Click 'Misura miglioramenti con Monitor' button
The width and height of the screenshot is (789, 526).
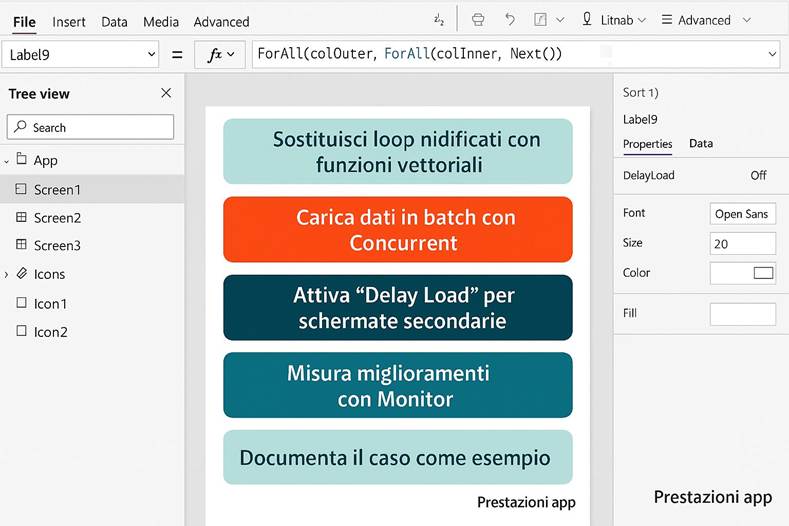tap(397, 385)
